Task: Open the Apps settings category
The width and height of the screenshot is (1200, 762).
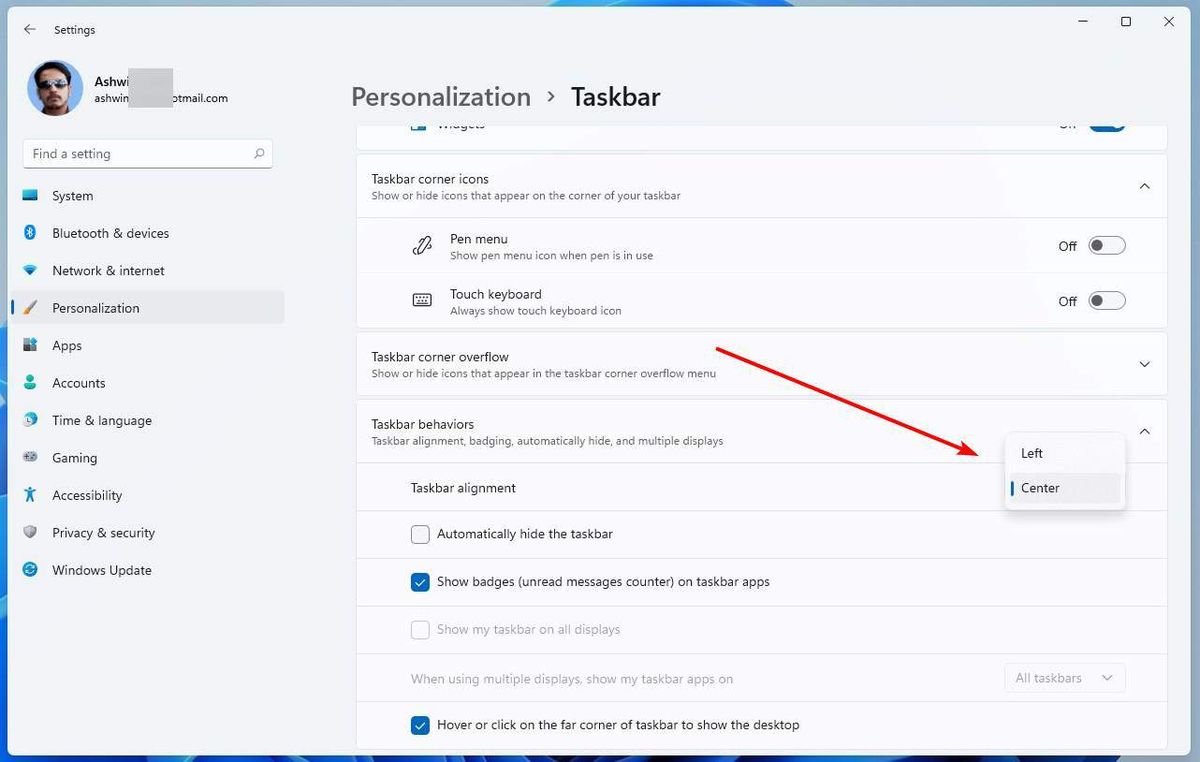Action: 147,345
